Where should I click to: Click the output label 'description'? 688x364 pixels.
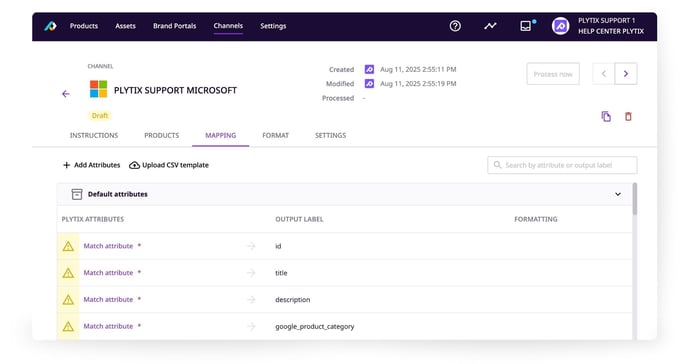pyautogui.click(x=293, y=300)
